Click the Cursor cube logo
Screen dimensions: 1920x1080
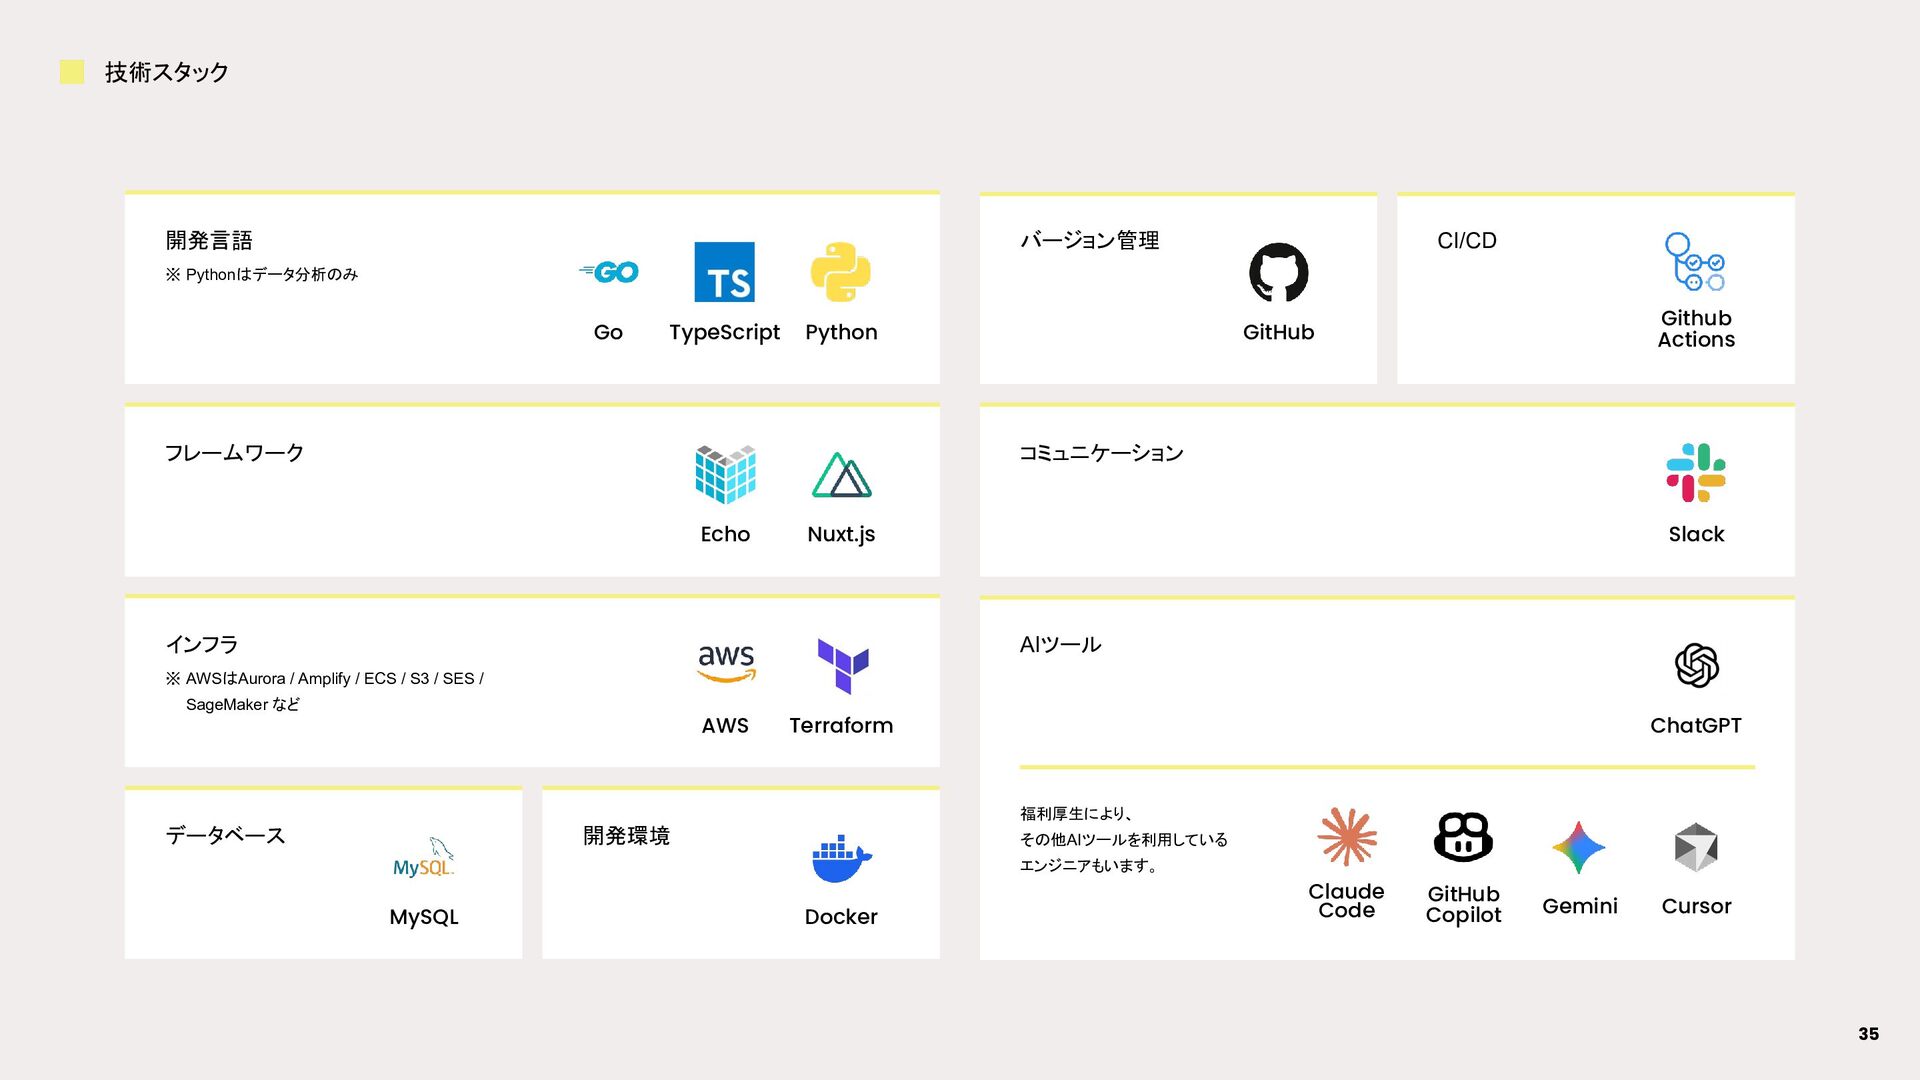(x=1696, y=848)
